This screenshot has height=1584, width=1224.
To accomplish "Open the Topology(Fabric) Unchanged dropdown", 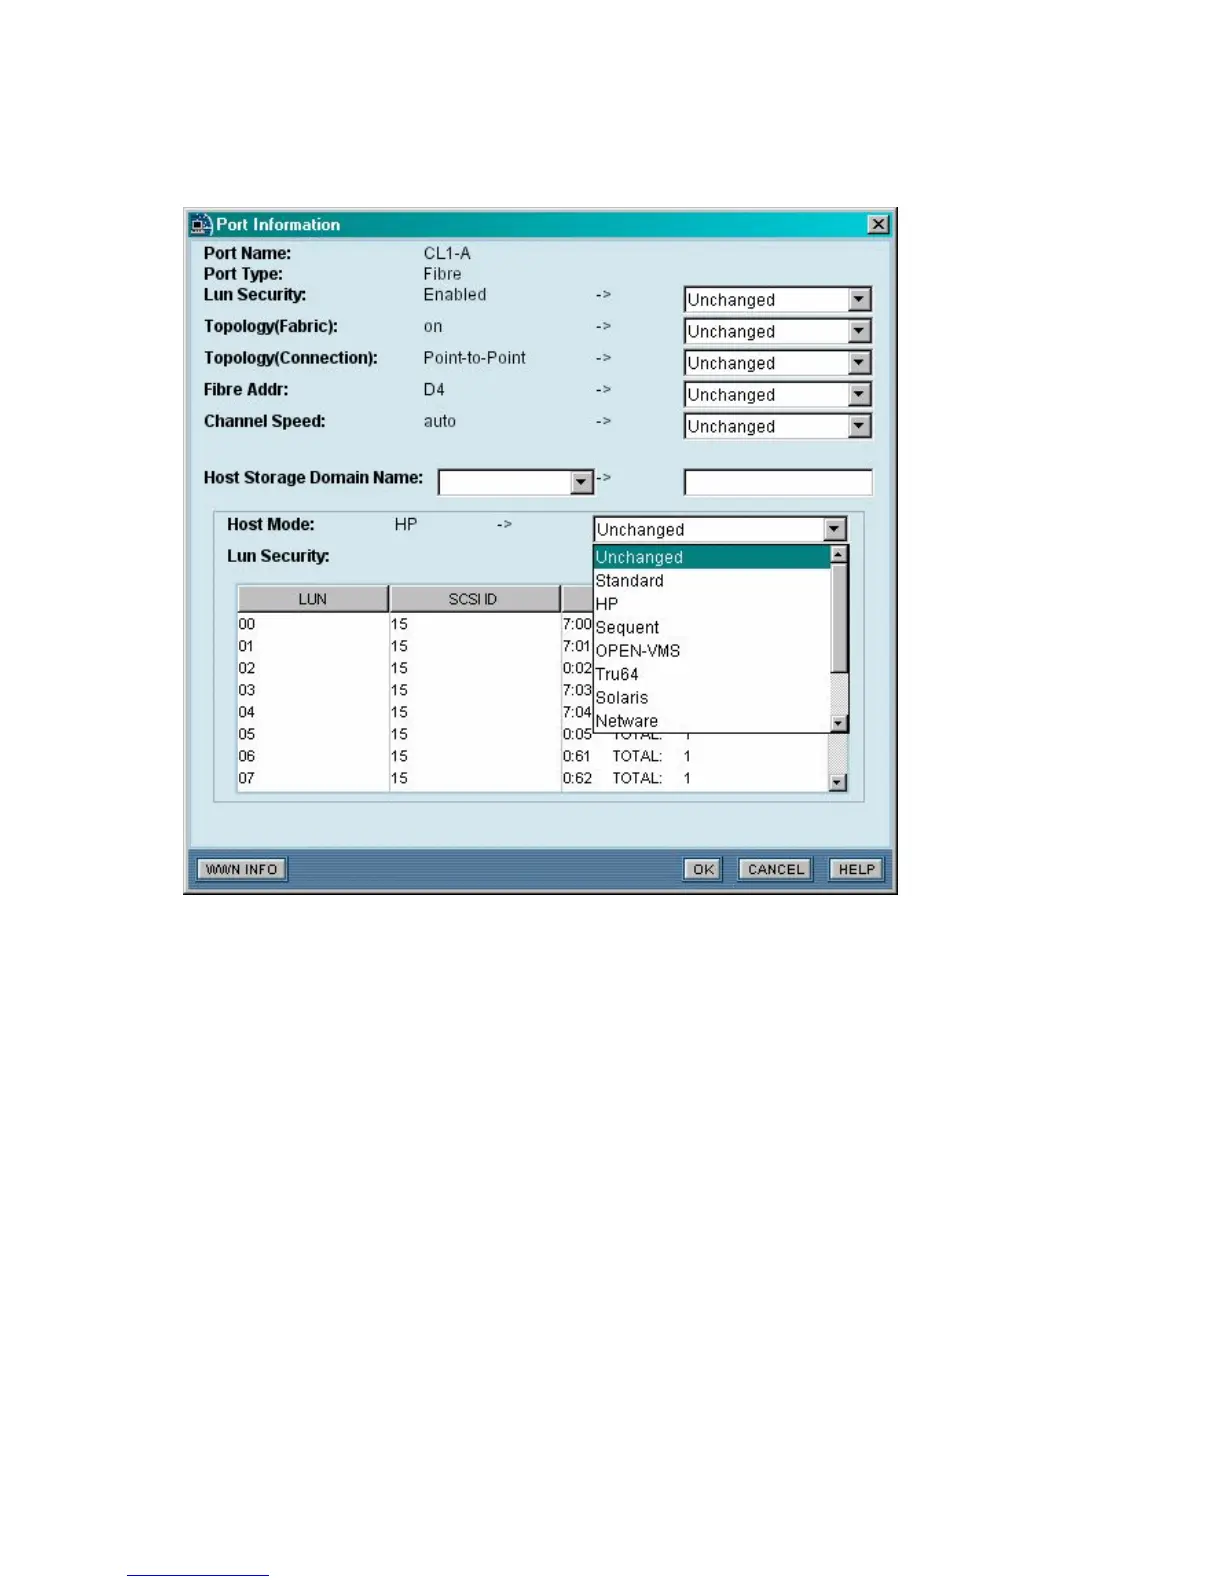I will point(860,331).
